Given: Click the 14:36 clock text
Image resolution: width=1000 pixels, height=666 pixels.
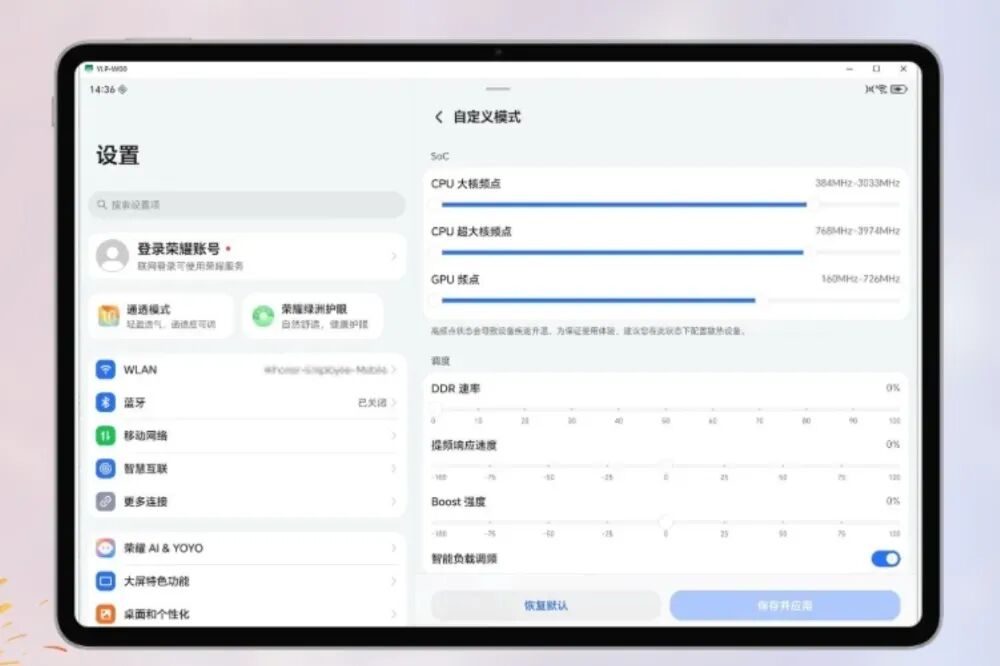Looking at the screenshot, I should tap(102, 89).
